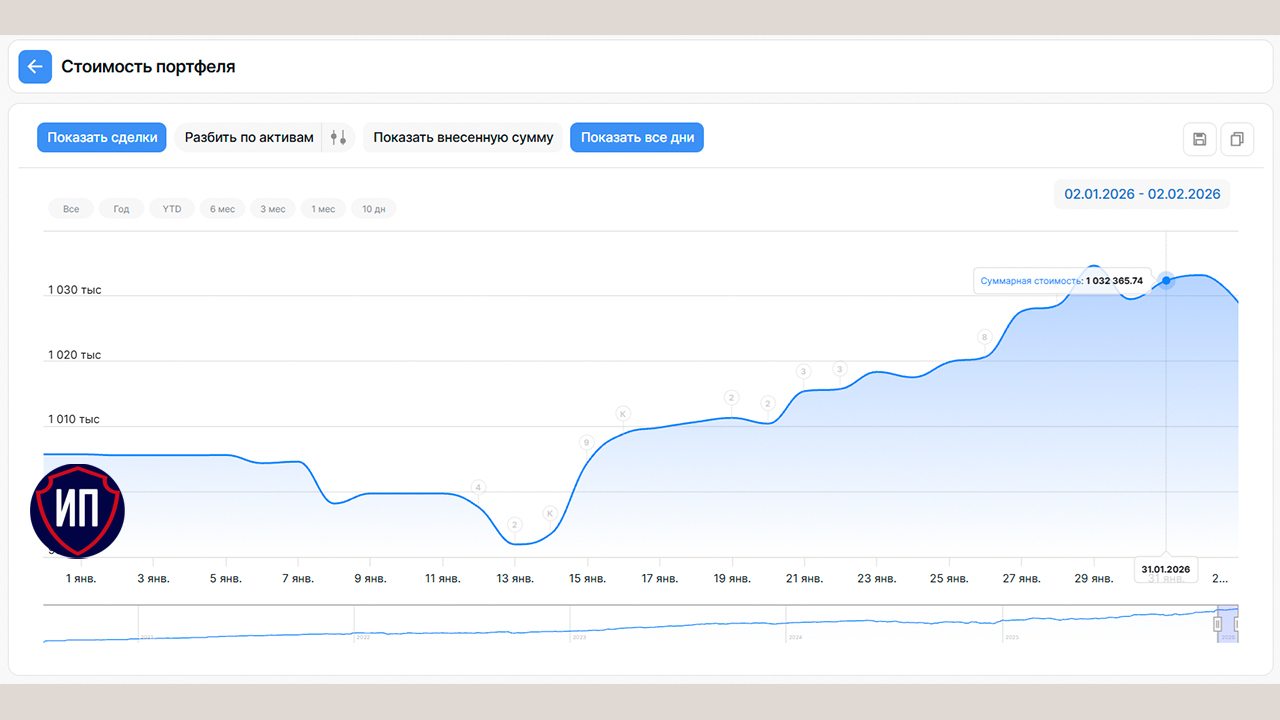Click the ИП shield logo
Image resolution: width=1280 pixels, height=720 pixels.
coord(77,510)
